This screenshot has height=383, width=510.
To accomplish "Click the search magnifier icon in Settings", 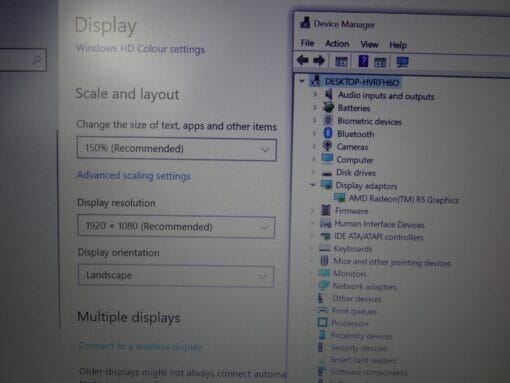I will (x=37, y=60).
